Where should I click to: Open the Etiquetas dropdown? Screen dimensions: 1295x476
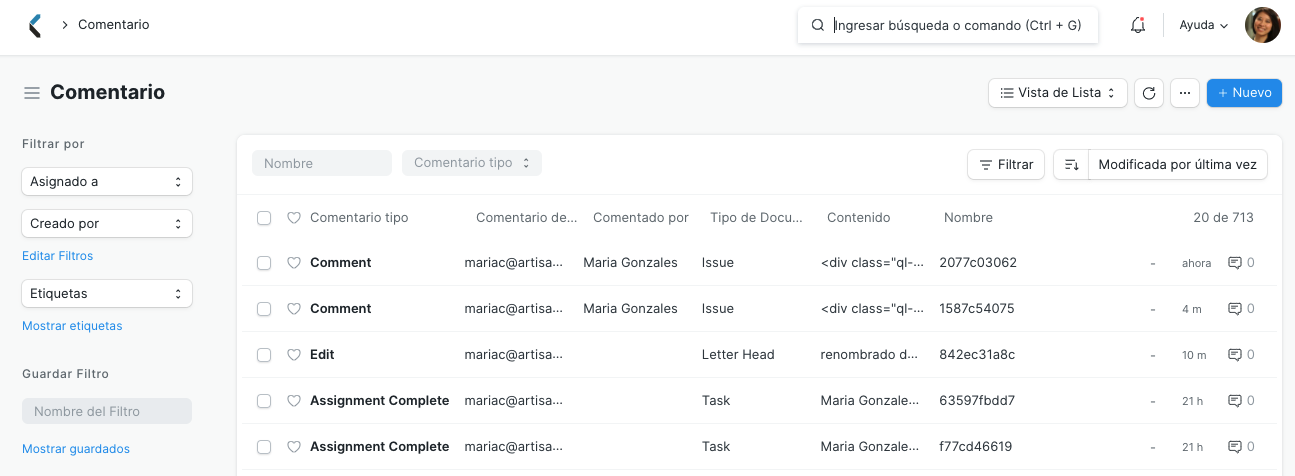107,294
